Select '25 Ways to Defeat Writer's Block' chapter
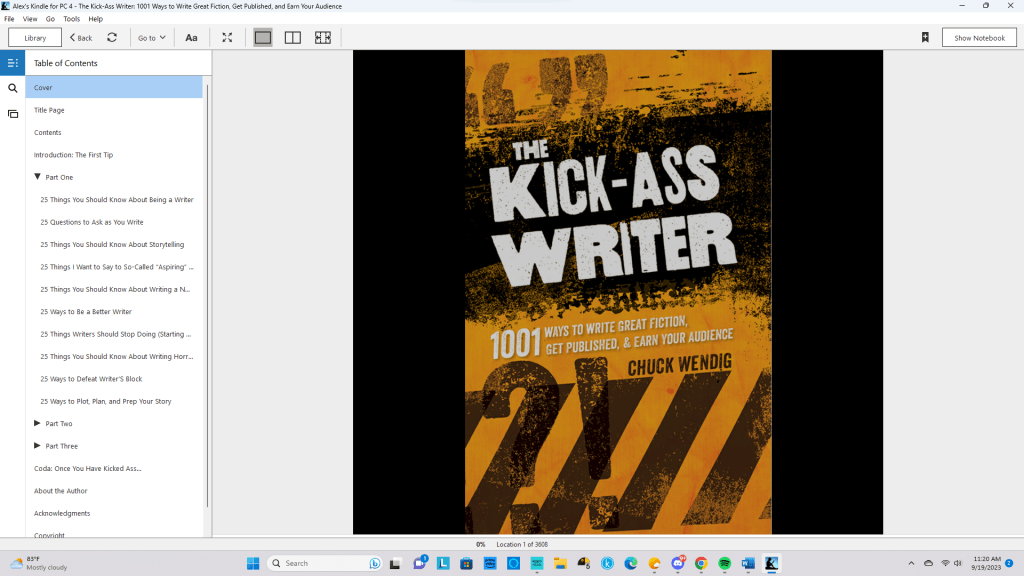Screen dimensions: 1024x576 [x=91, y=379]
